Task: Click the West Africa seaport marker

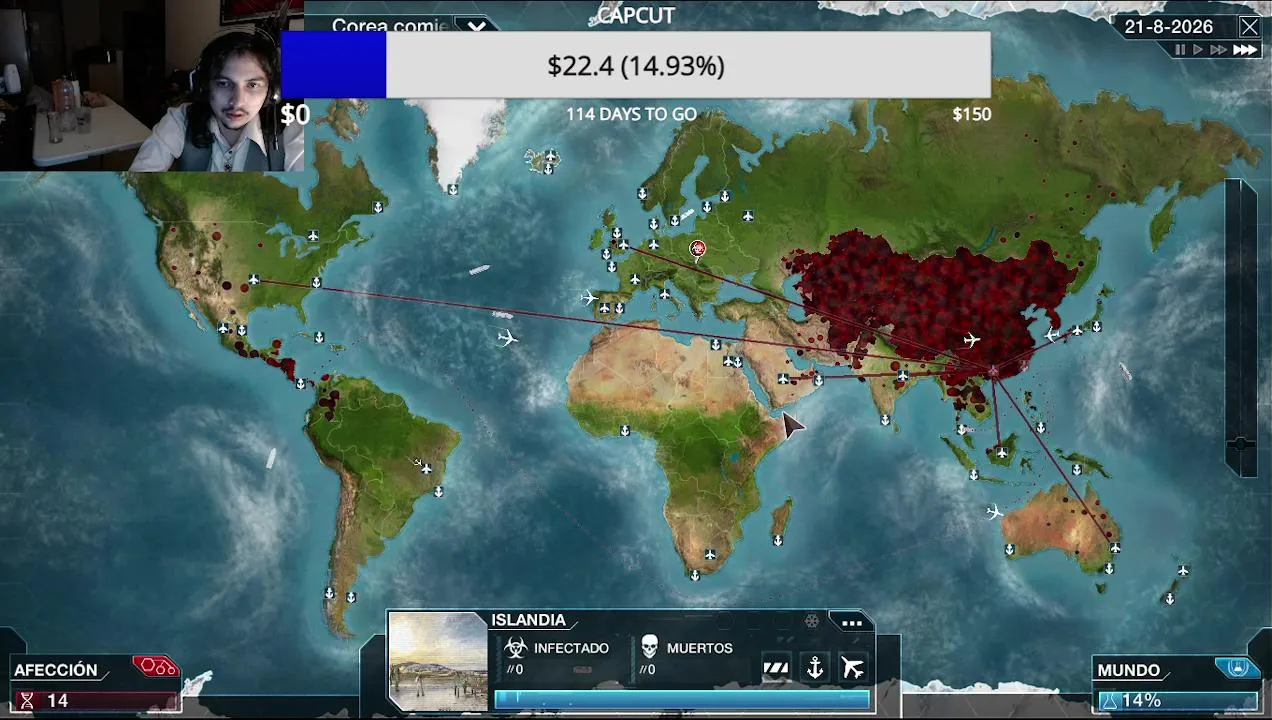Action: (625, 431)
